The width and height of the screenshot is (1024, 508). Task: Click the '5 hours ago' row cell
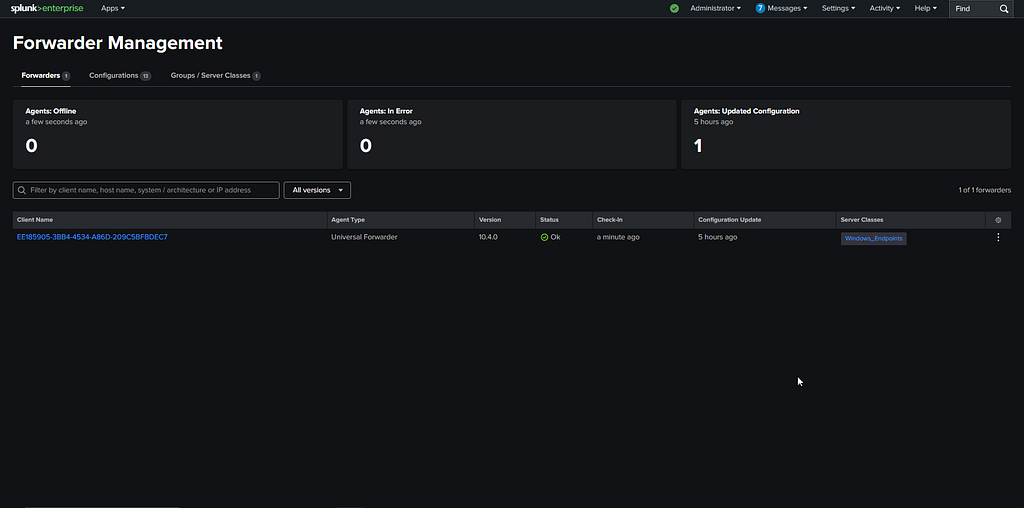[718, 237]
